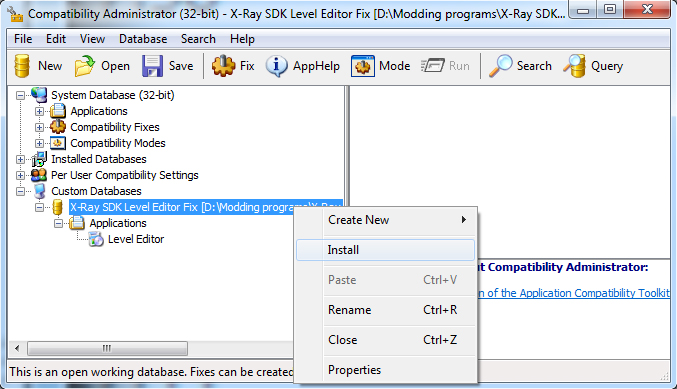Select the Installed Databases tree label
This screenshot has width=677, height=389.
coord(99,159)
